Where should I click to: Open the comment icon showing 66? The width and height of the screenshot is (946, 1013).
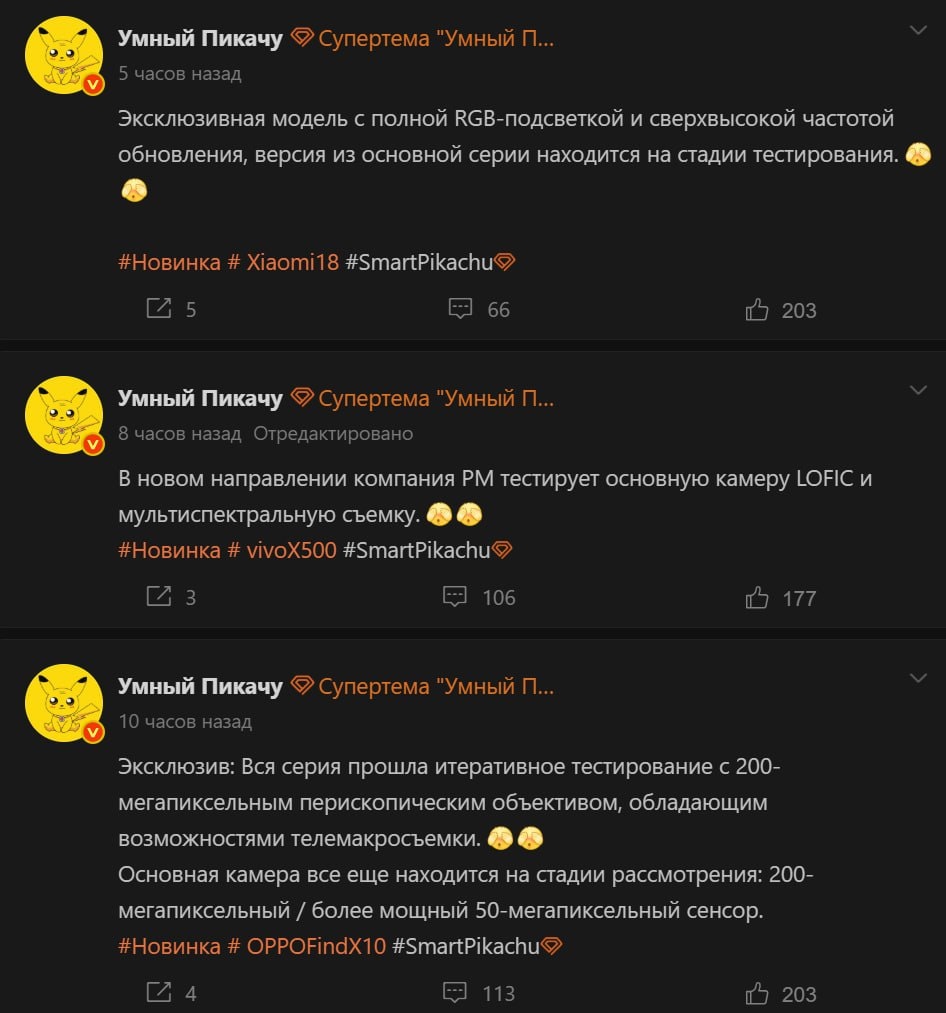pyautogui.click(x=460, y=309)
